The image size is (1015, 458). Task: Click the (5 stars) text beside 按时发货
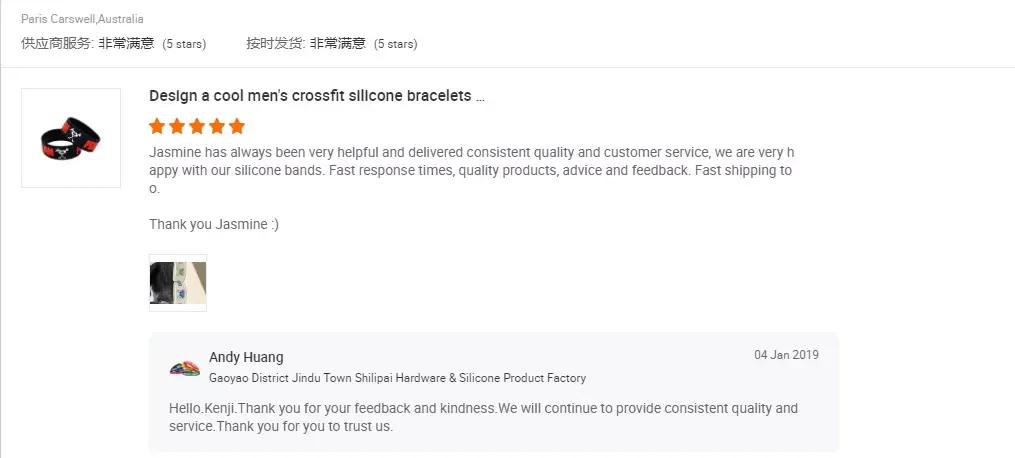coord(395,44)
